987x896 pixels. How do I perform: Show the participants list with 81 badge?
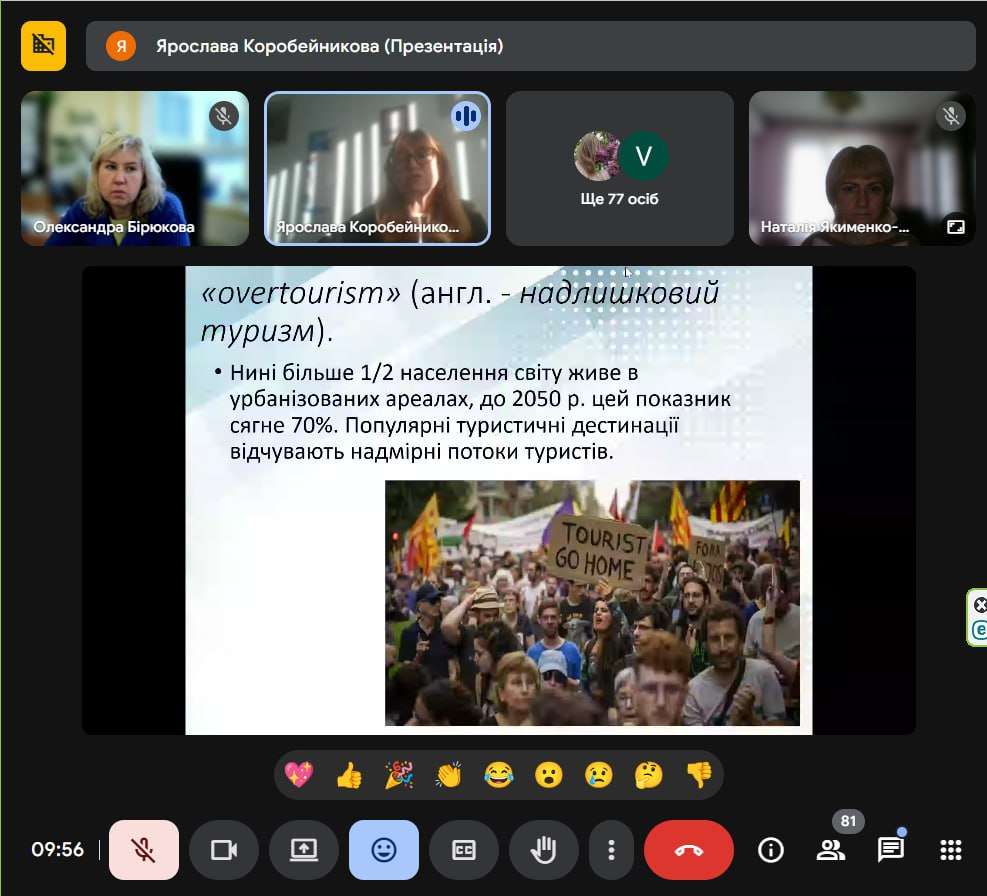831,850
